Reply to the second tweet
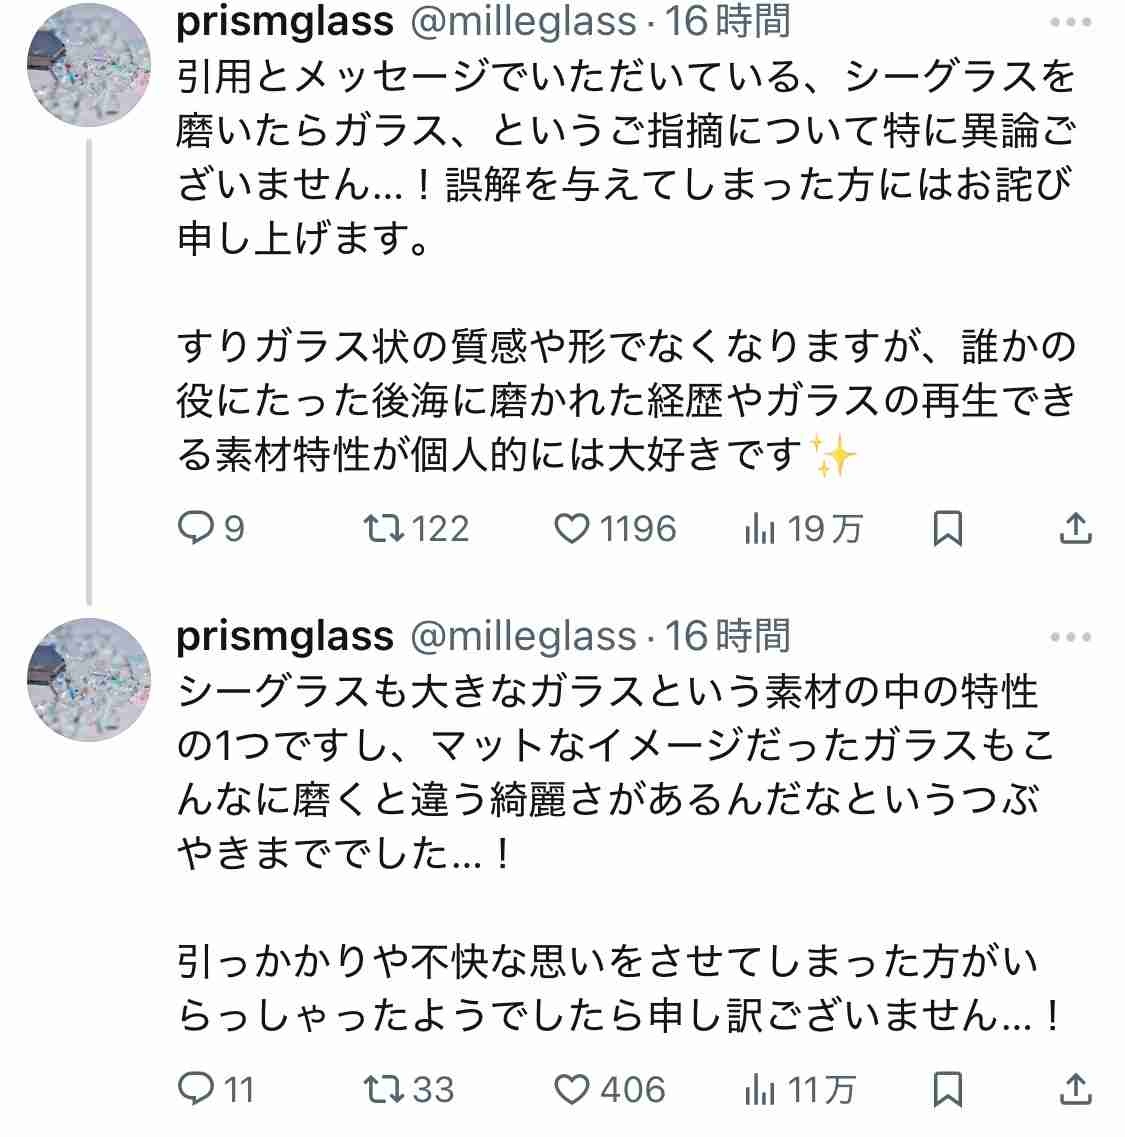The width and height of the screenshot is (1125, 1137). coord(196,1089)
